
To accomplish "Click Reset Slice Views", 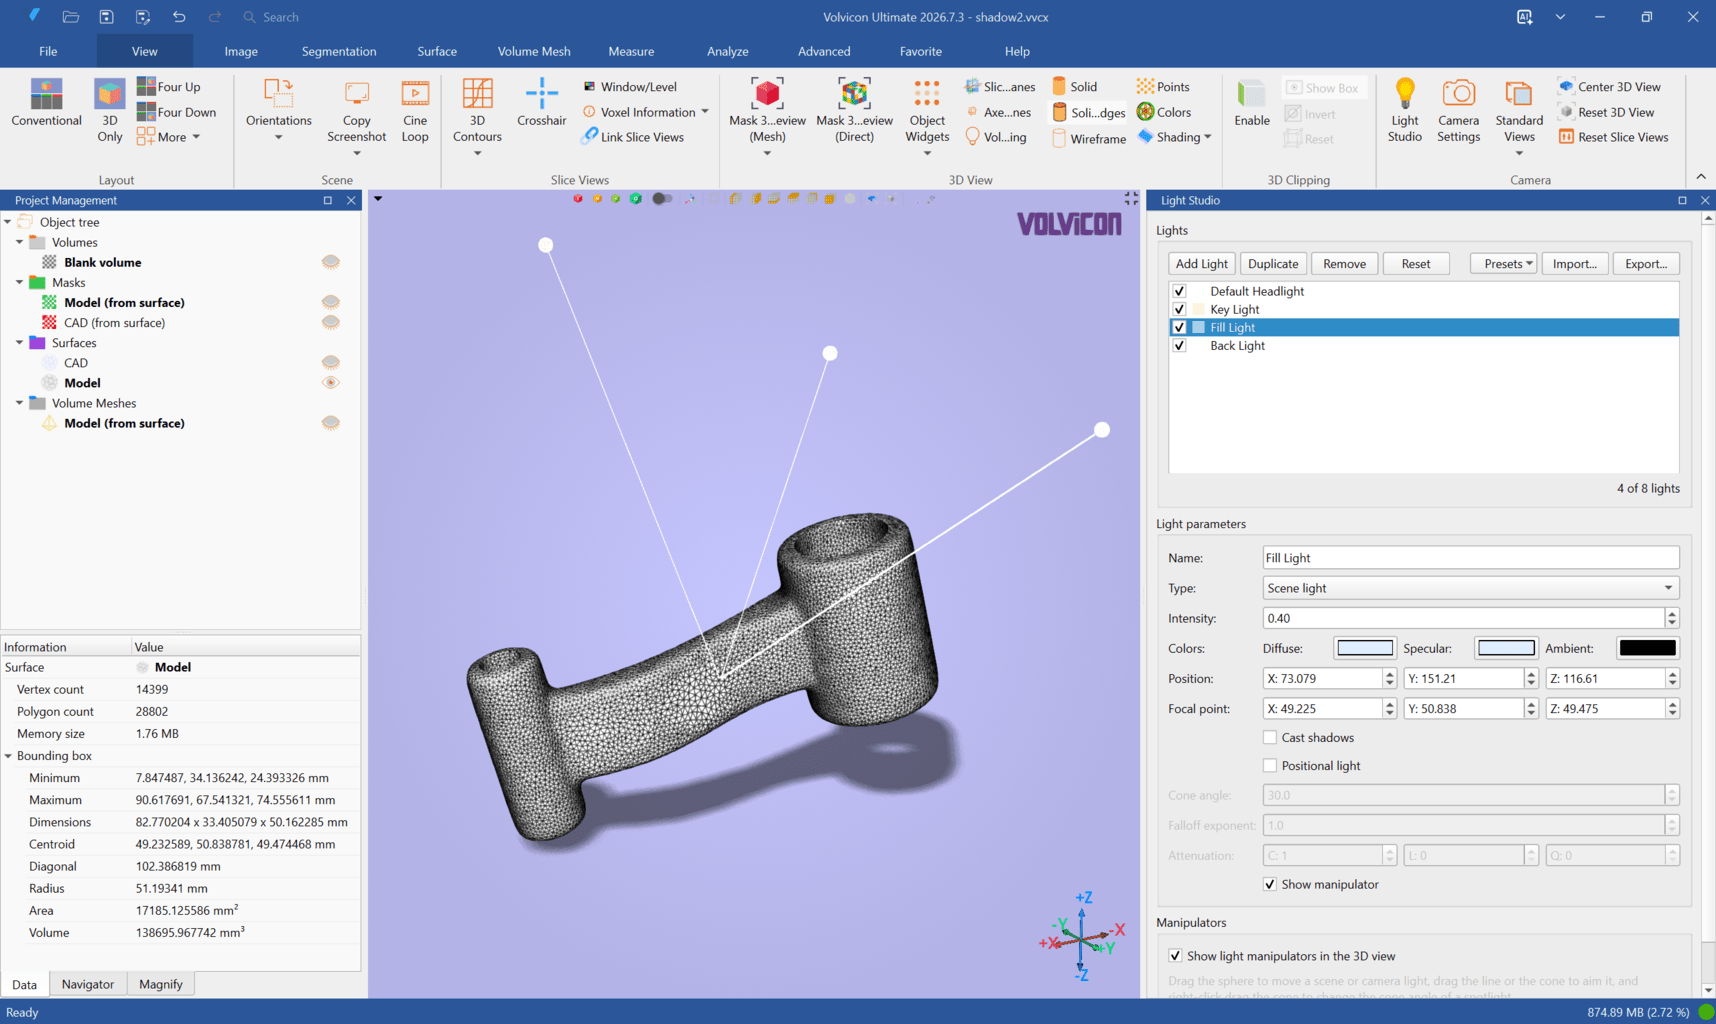I will 1613,137.
